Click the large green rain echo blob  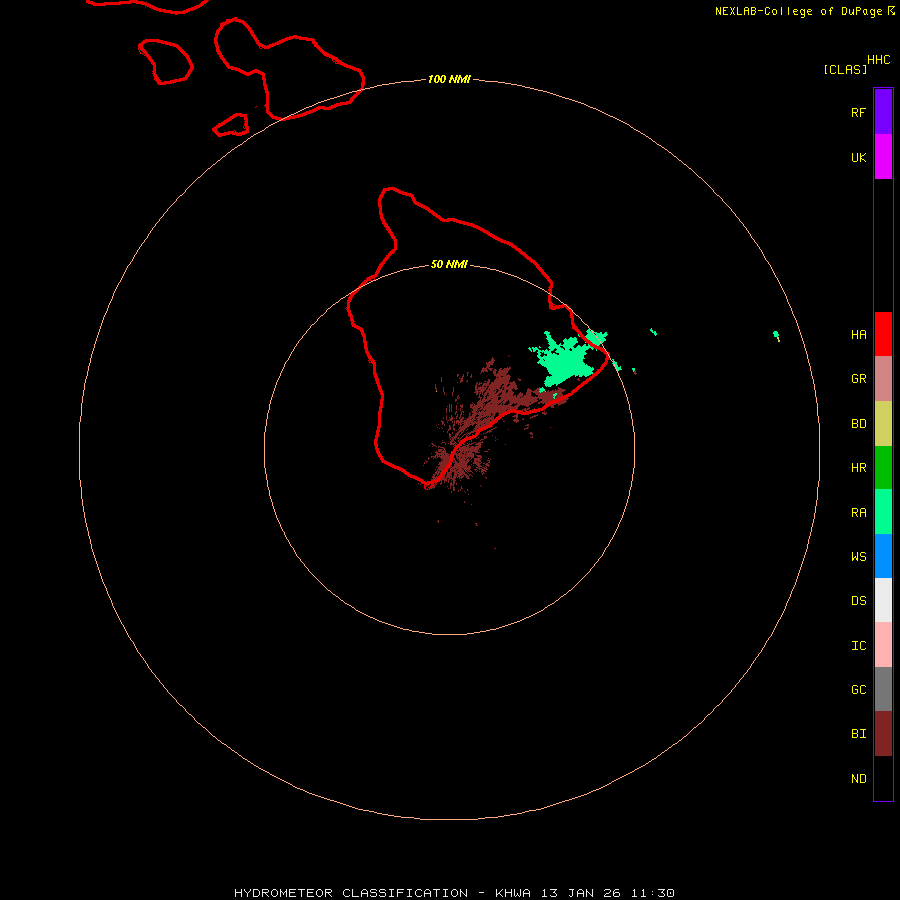(x=565, y=362)
